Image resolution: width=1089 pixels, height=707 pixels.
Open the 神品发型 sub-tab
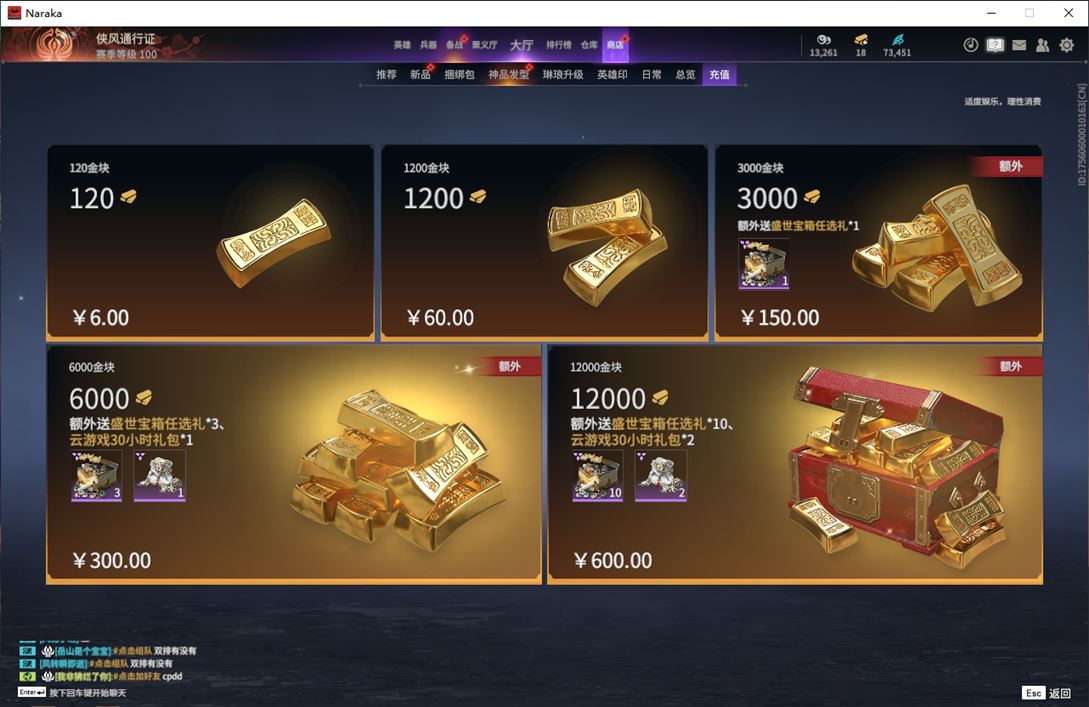[508, 74]
